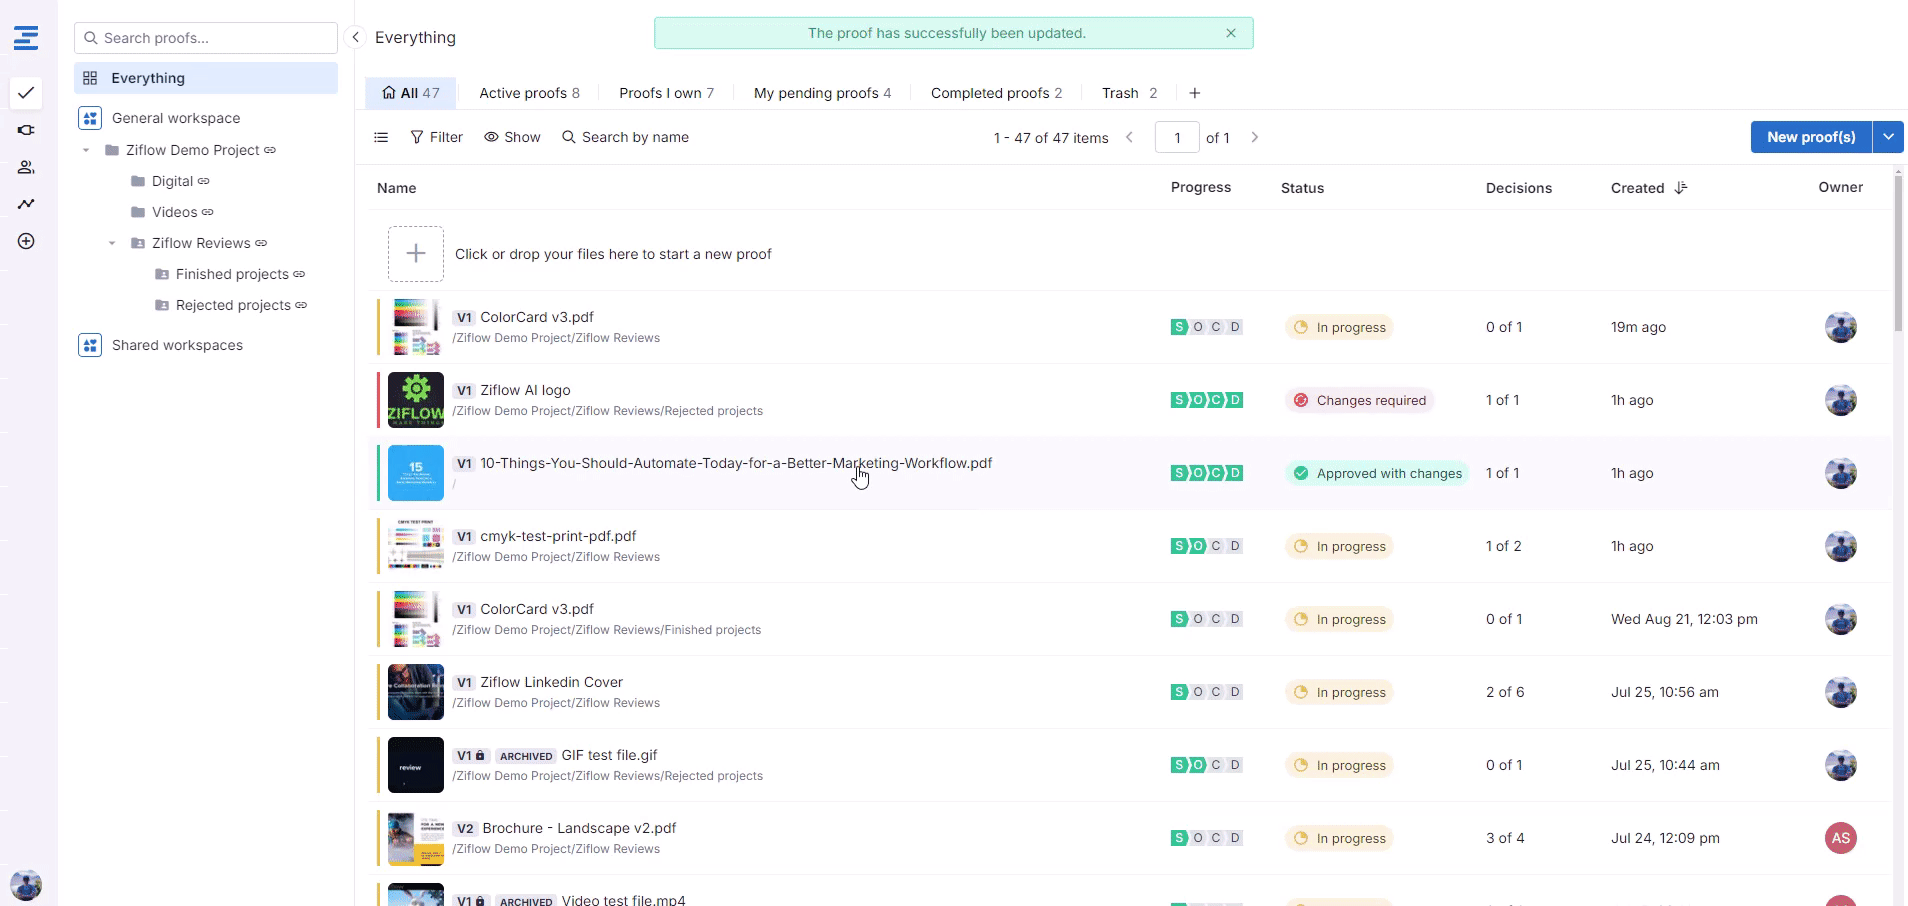This screenshot has width=1908, height=906.
Task: Go to next page arrow
Action: [x=1255, y=137]
